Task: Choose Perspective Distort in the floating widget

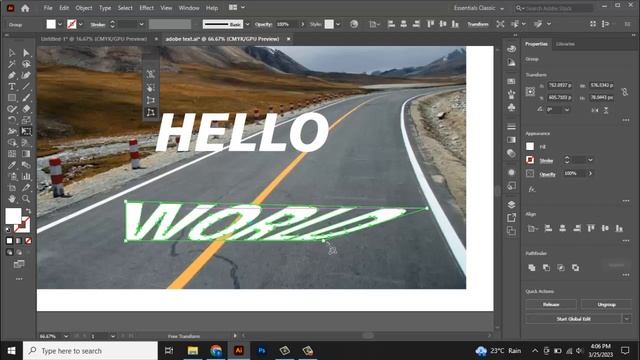Action: [151, 100]
